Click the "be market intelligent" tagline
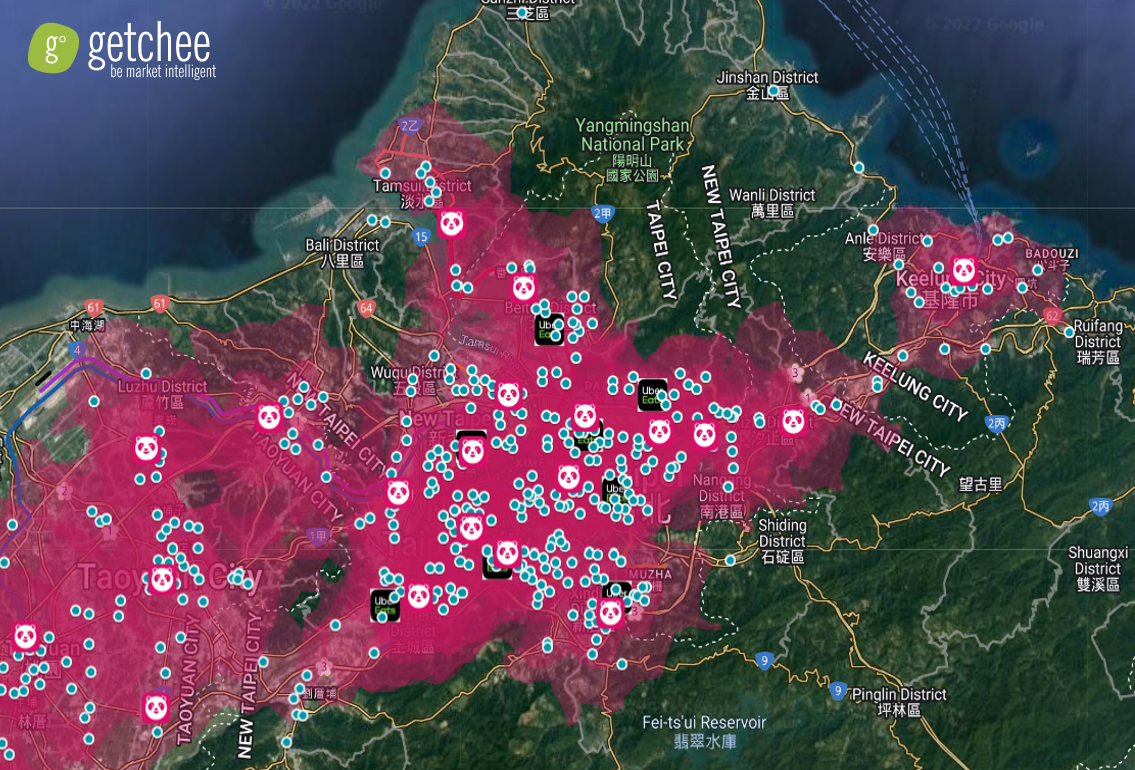 [163, 72]
